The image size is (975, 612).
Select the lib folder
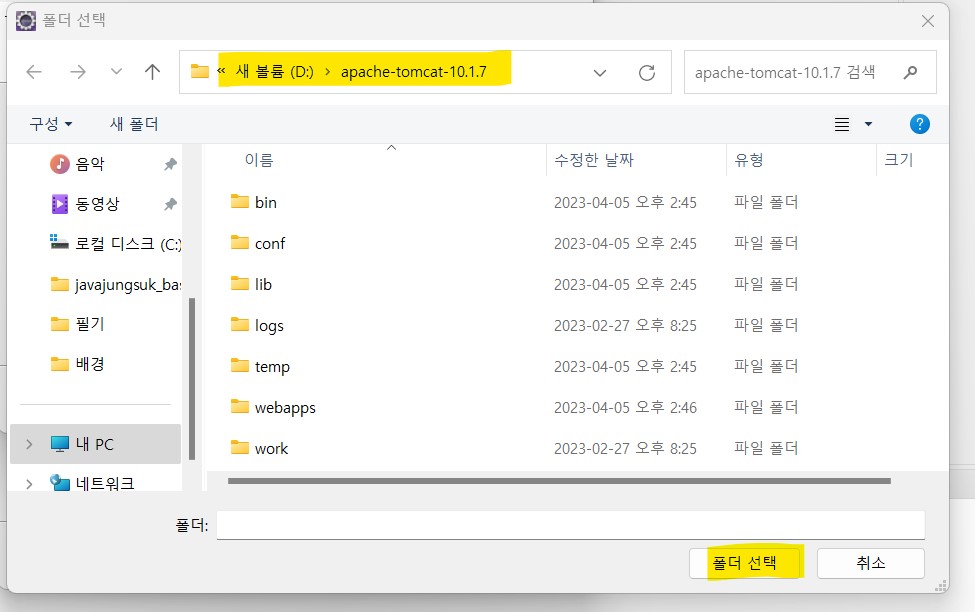point(263,284)
